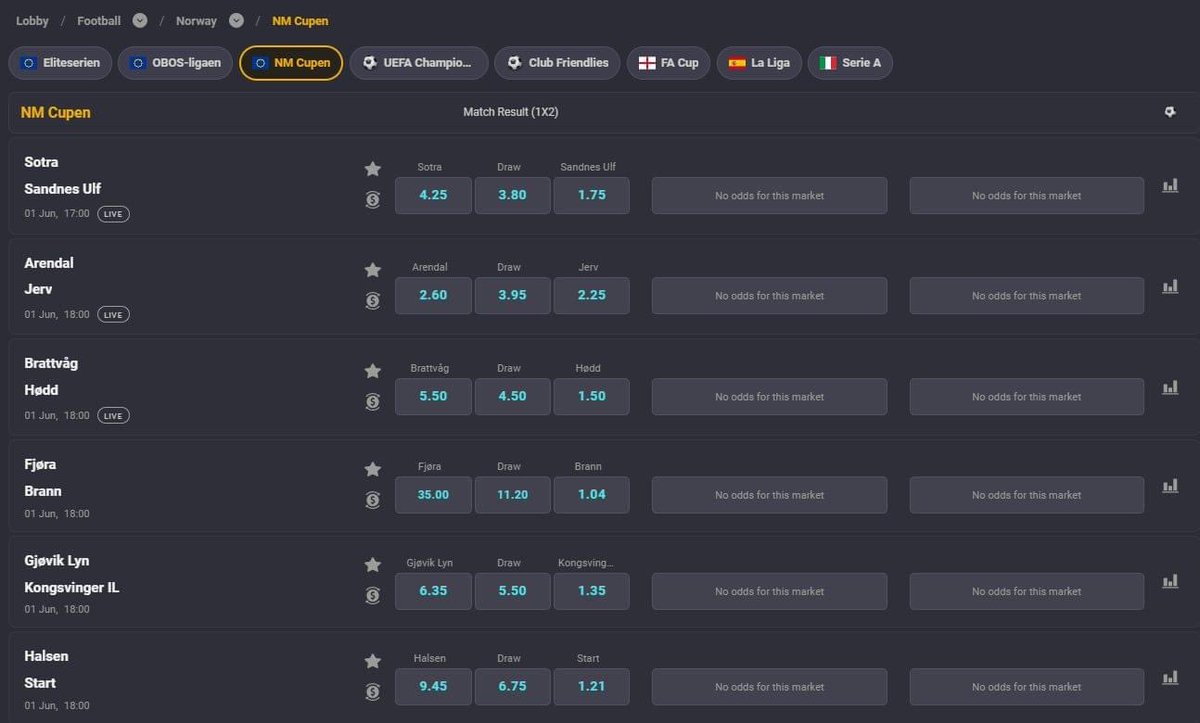Image resolution: width=1200 pixels, height=723 pixels.
Task: Open the Serie A tab
Action: (850, 63)
